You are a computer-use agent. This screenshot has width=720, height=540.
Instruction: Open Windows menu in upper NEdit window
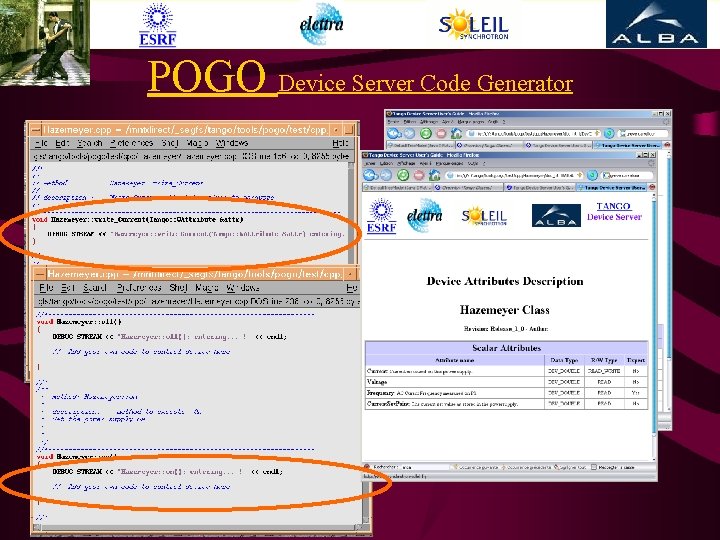pos(232,143)
